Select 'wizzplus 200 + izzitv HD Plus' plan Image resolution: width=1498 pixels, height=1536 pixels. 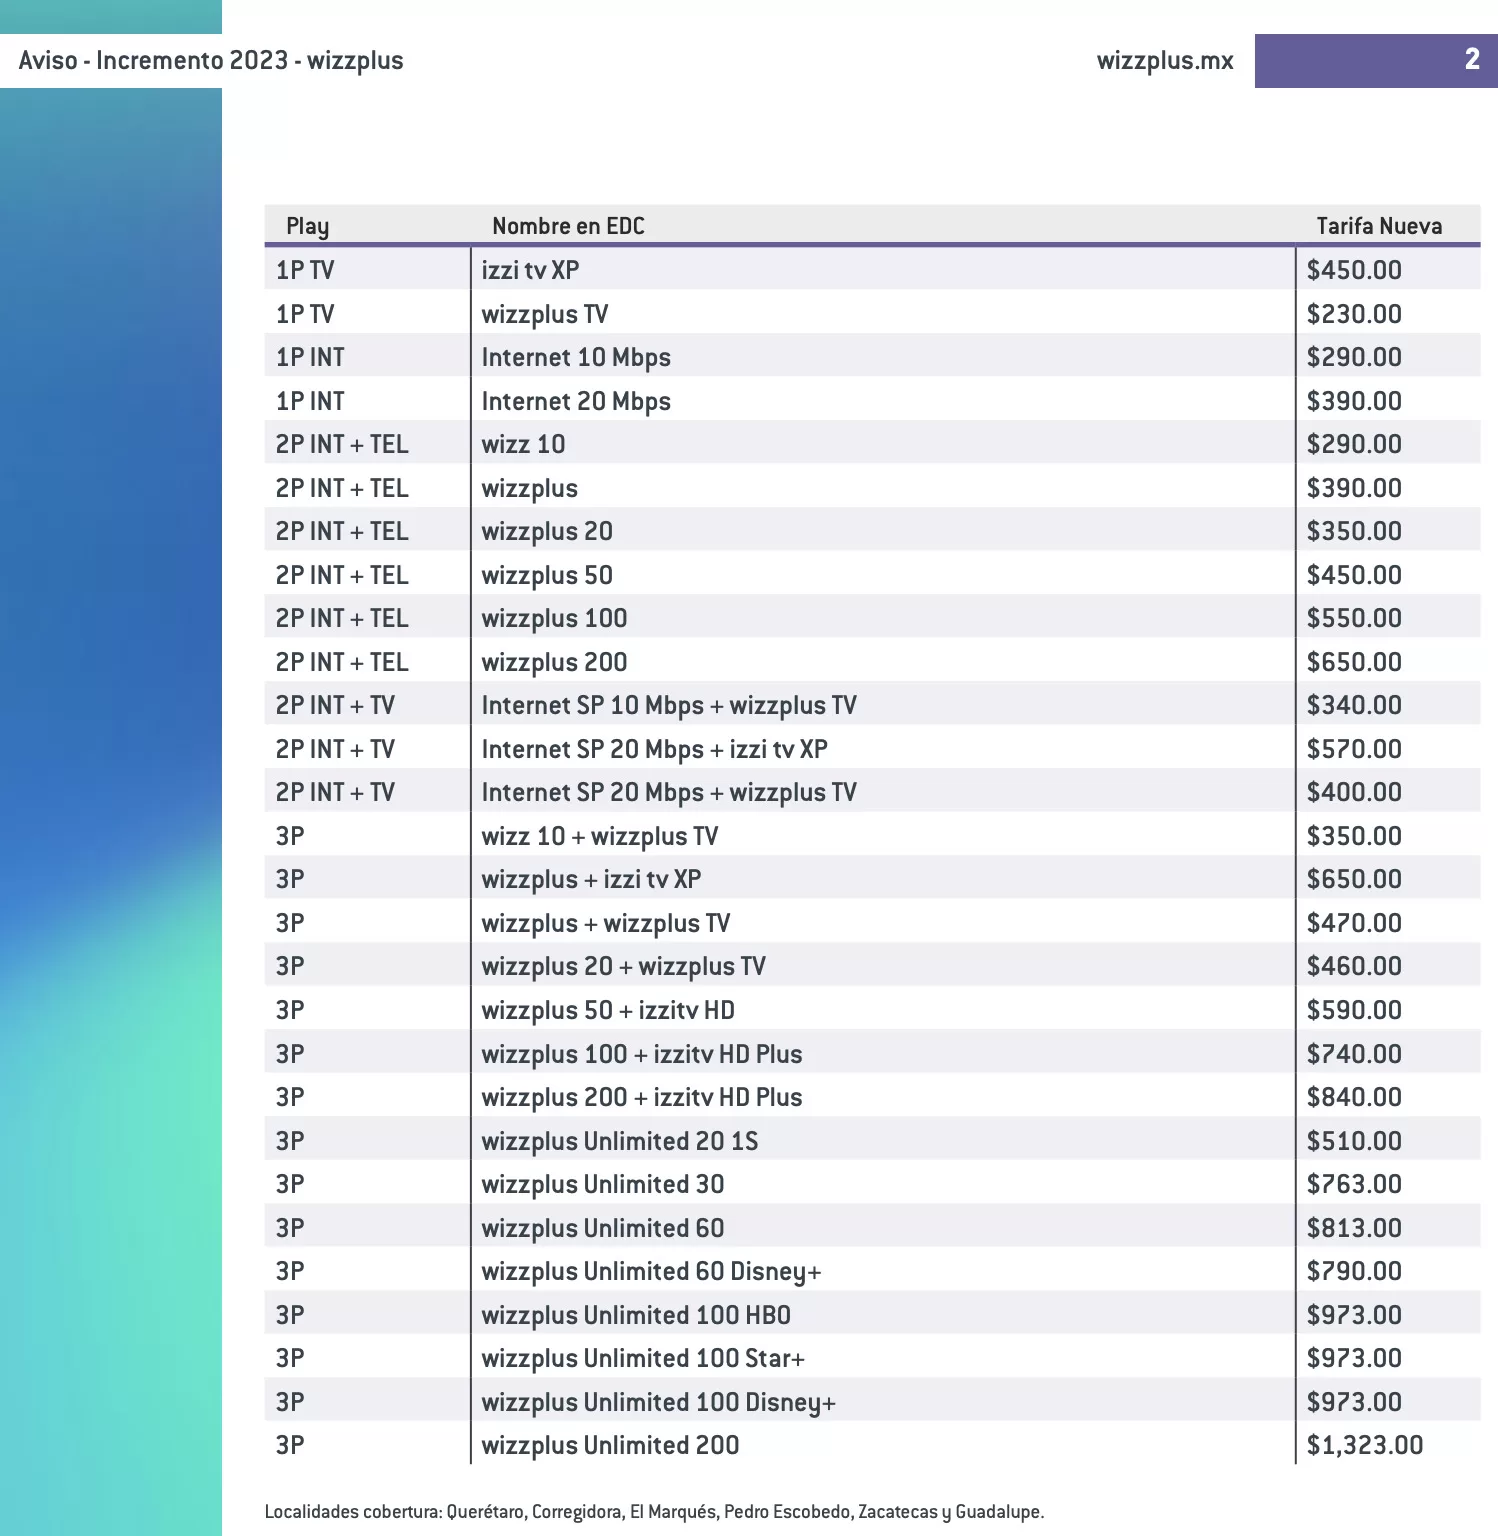click(x=642, y=1097)
